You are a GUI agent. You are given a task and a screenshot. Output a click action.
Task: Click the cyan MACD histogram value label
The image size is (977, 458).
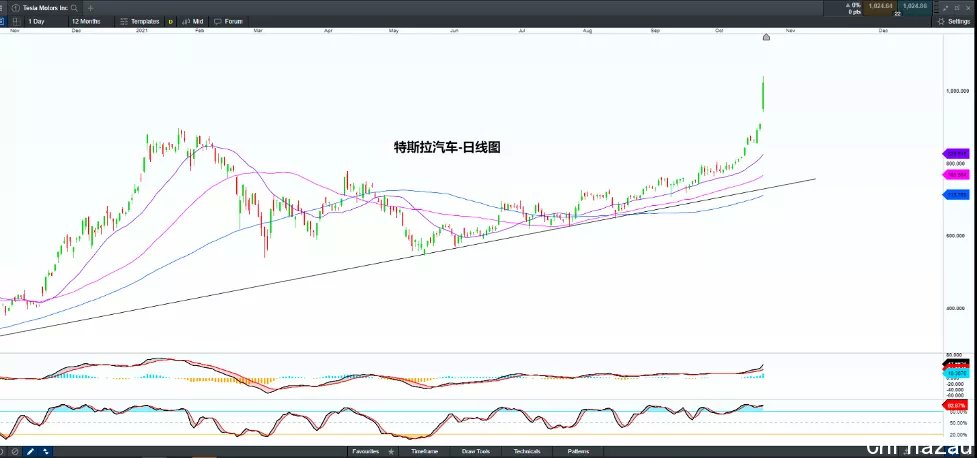tap(957, 373)
